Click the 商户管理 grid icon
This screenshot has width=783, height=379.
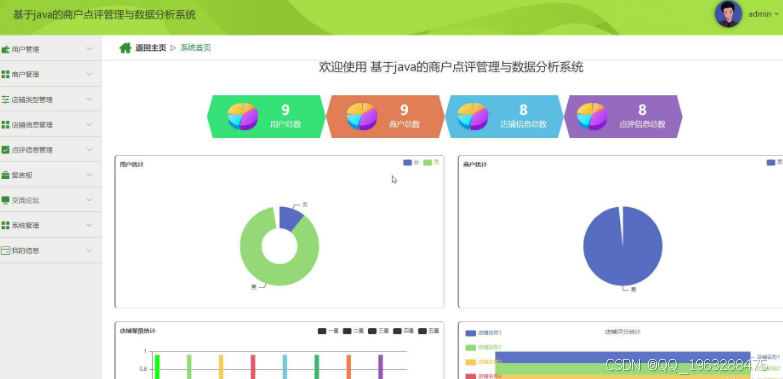pos(5,74)
